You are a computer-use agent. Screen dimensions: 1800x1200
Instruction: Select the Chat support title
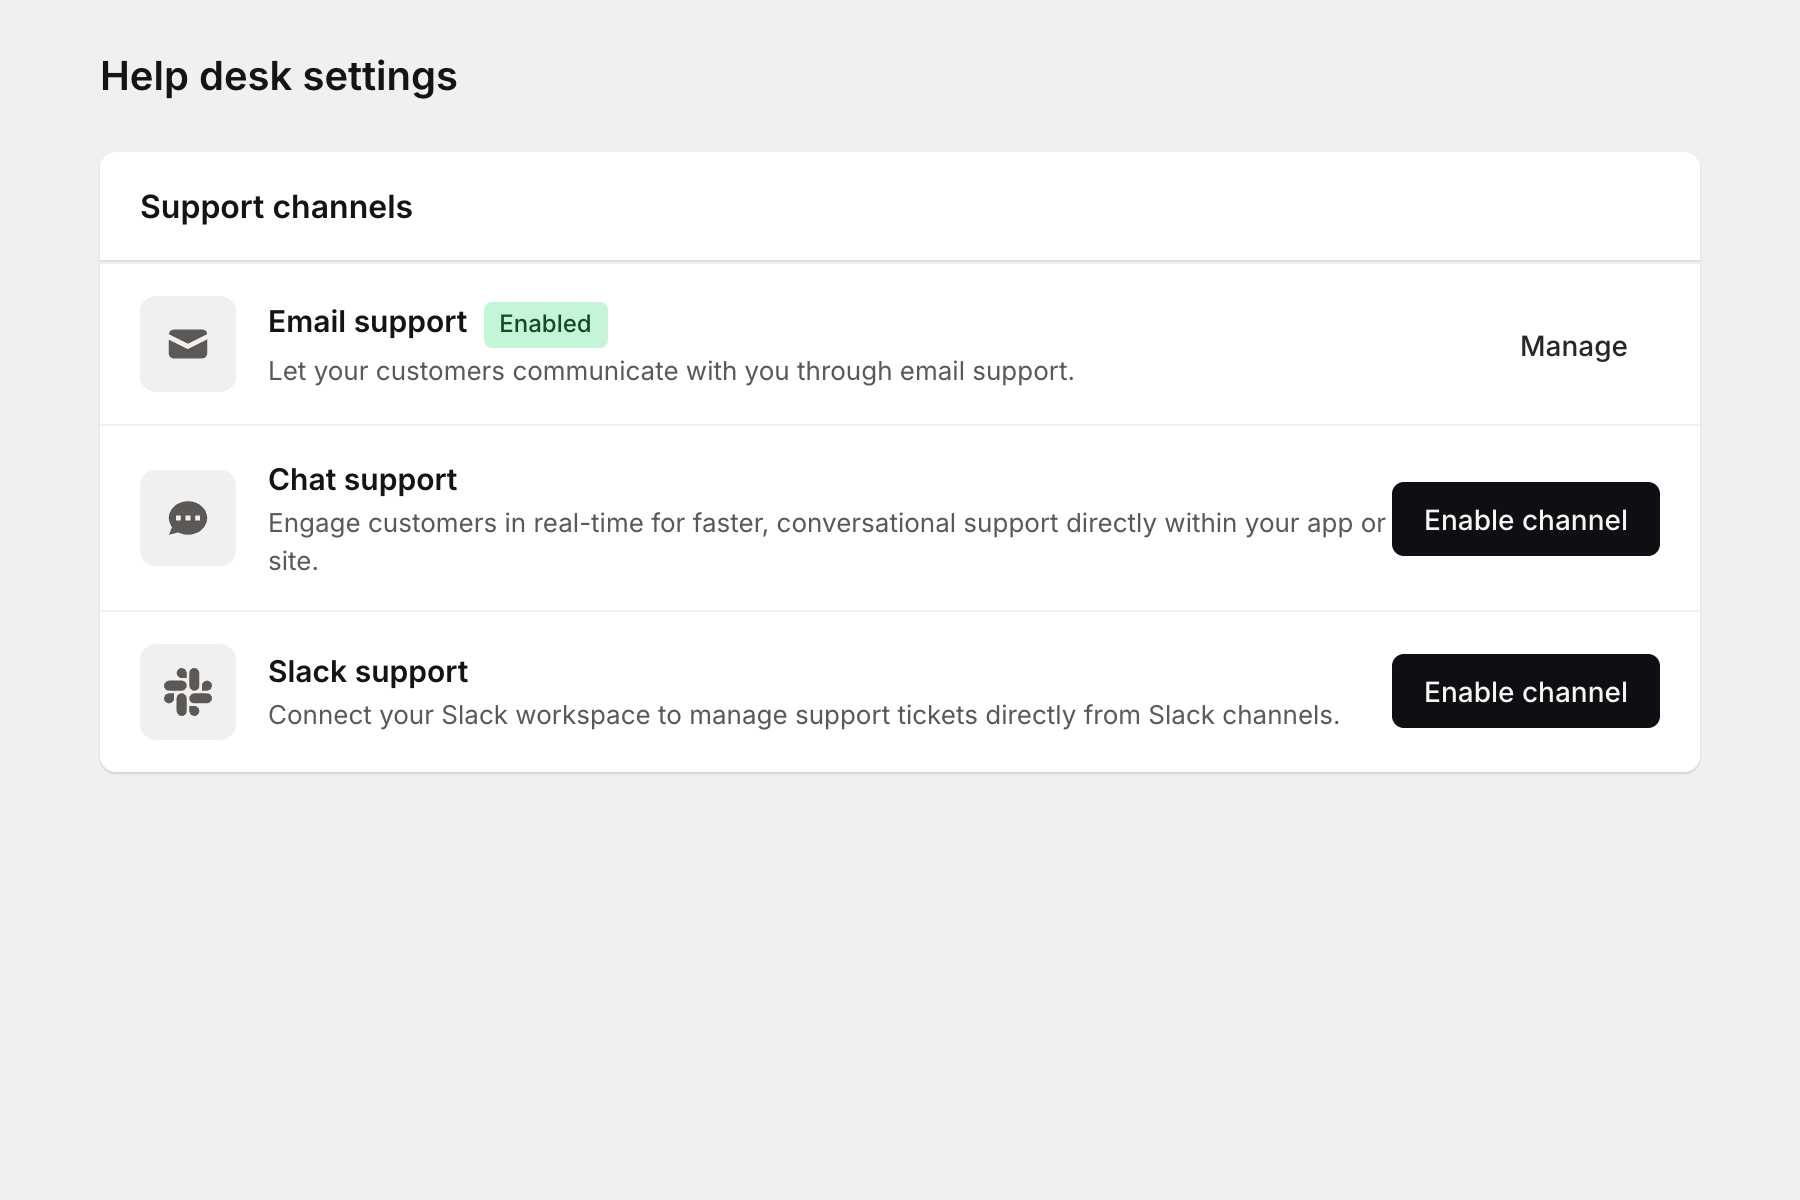[362, 480]
